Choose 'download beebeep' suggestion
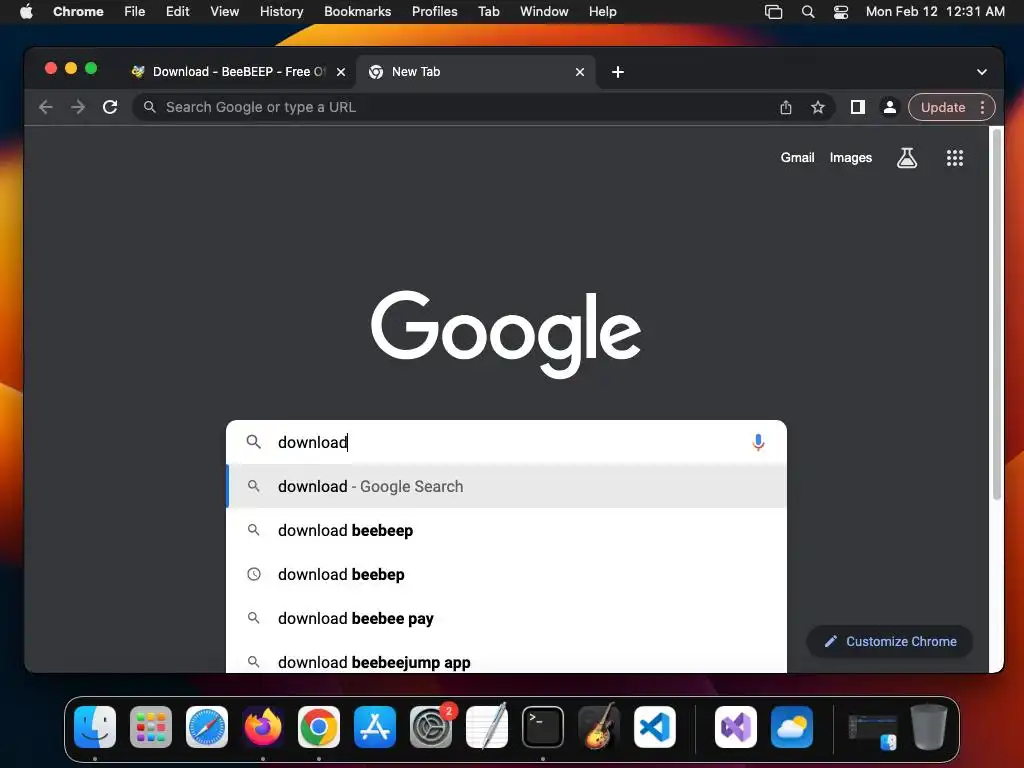 pyautogui.click(x=506, y=530)
